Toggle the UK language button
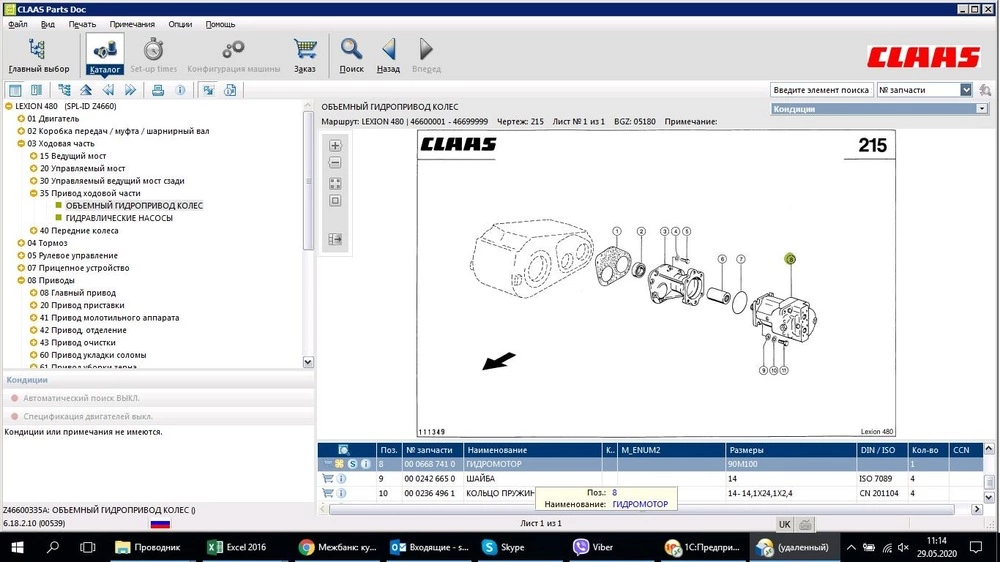This screenshot has height=562, width=1000. pyautogui.click(x=785, y=524)
